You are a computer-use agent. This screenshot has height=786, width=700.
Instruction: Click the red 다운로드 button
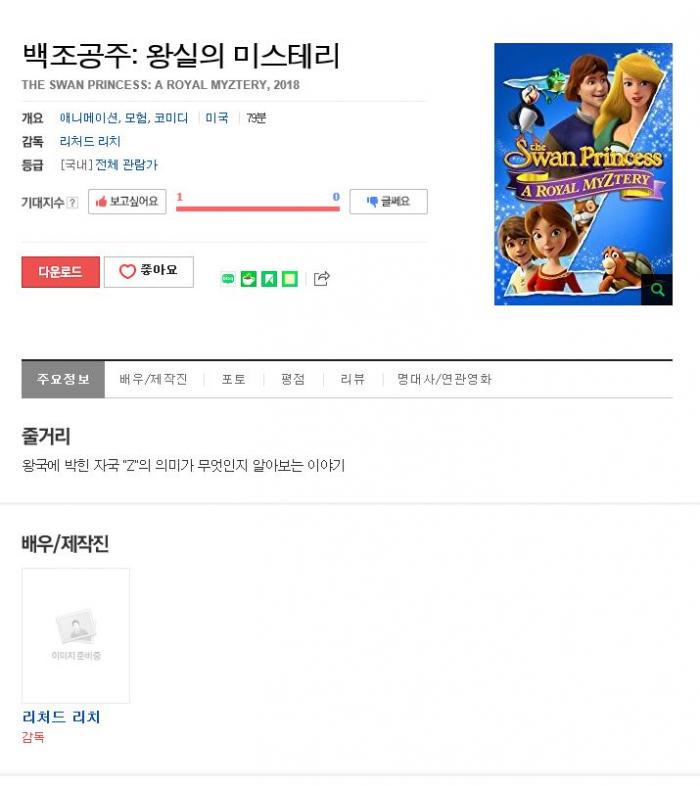click(x=61, y=272)
